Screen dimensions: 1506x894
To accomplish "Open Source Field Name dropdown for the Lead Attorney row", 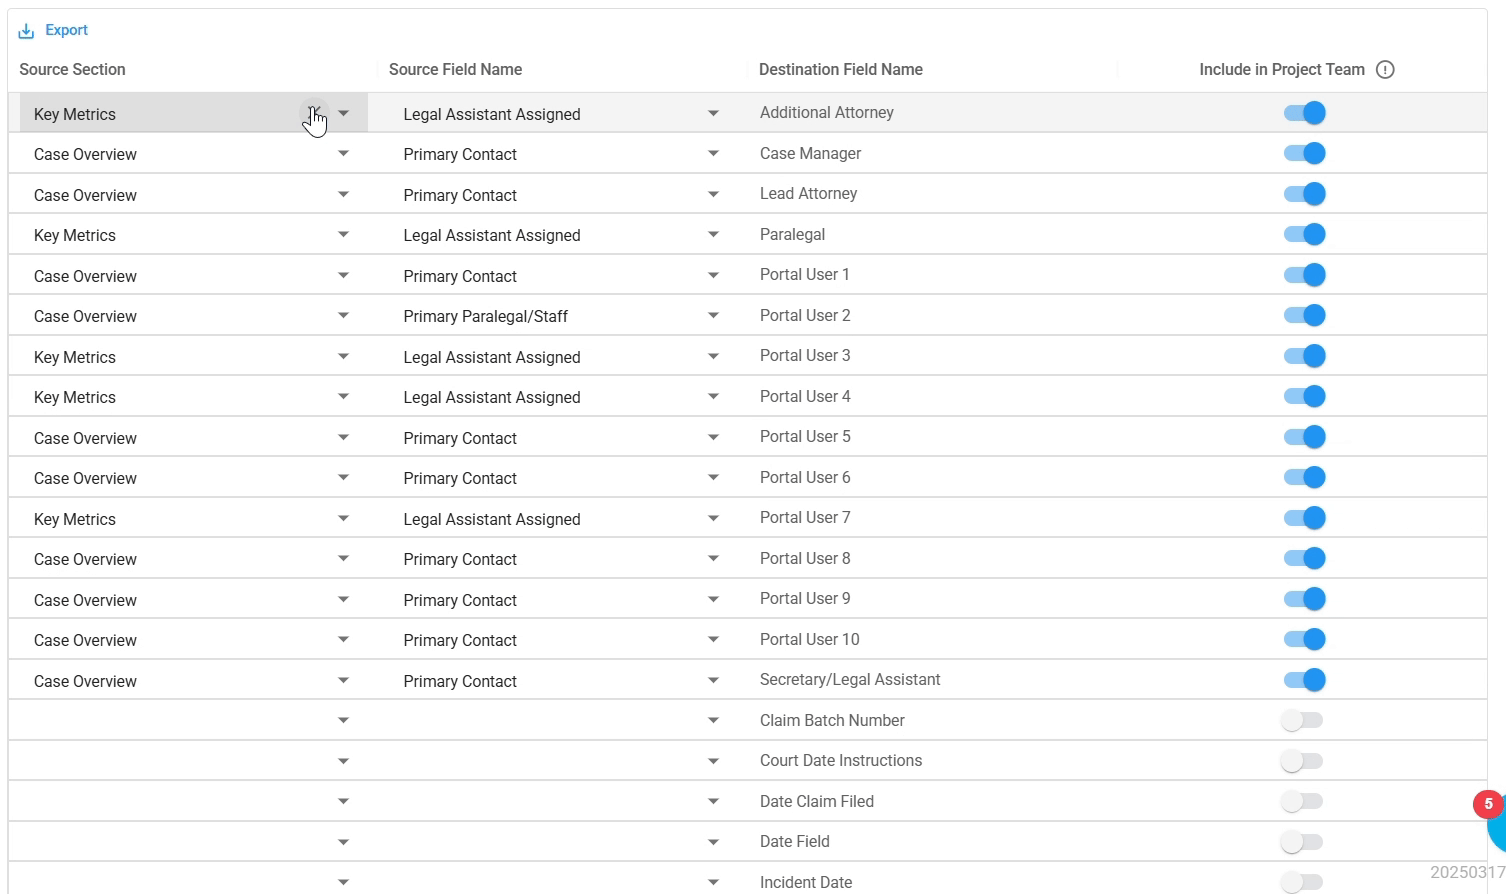I will (713, 194).
